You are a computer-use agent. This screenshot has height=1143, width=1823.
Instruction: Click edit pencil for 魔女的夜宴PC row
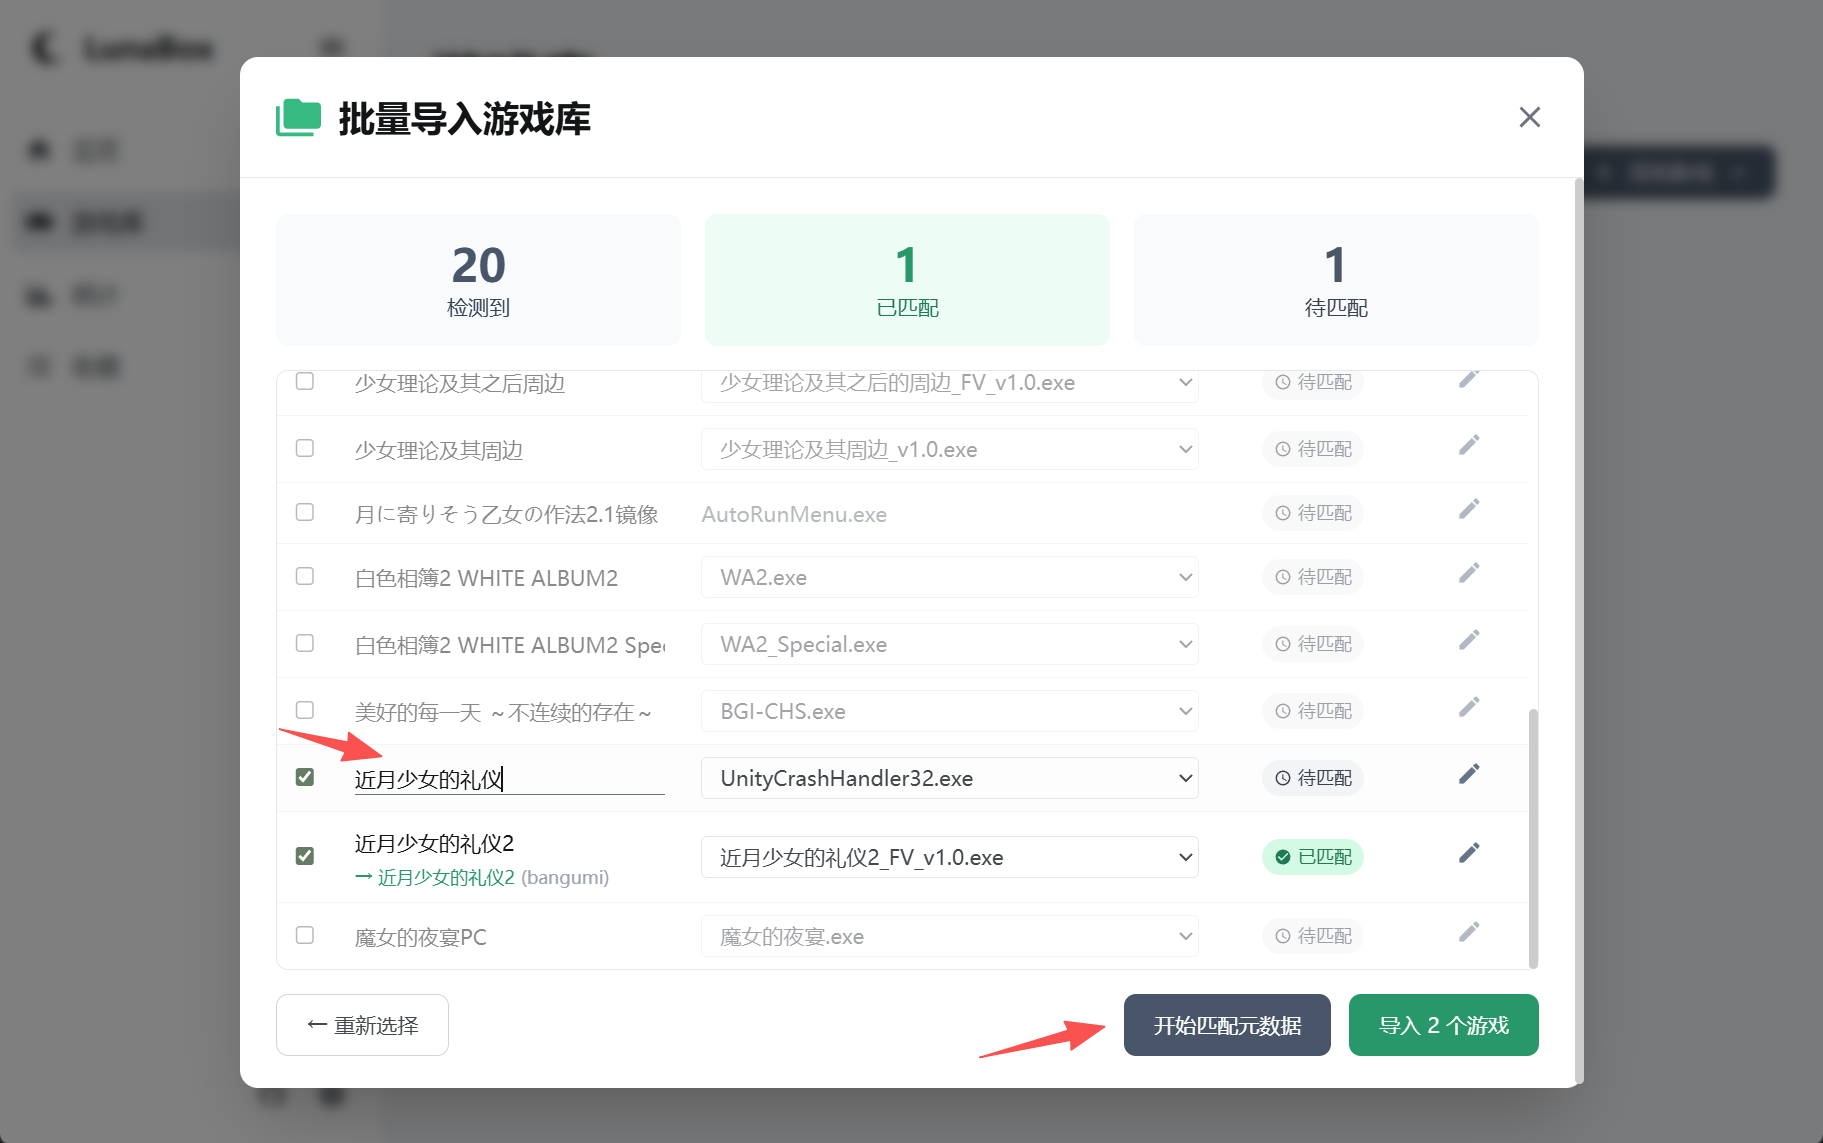point(1468,932)
